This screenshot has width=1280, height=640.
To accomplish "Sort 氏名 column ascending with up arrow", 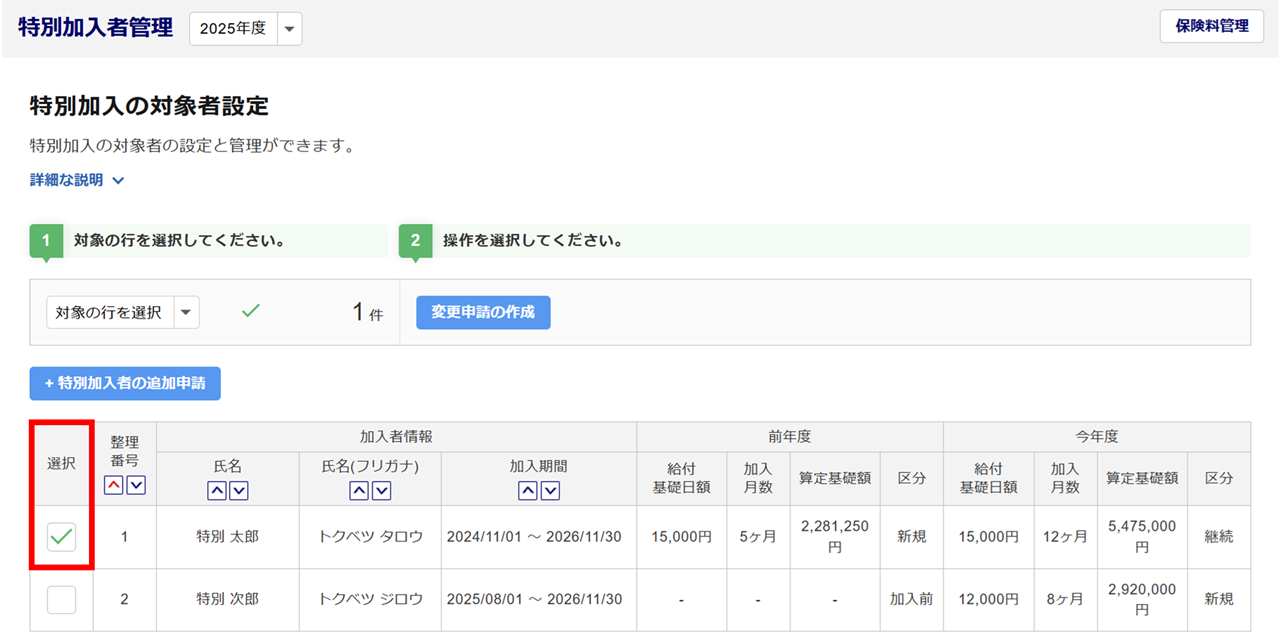I will [217, 490].
